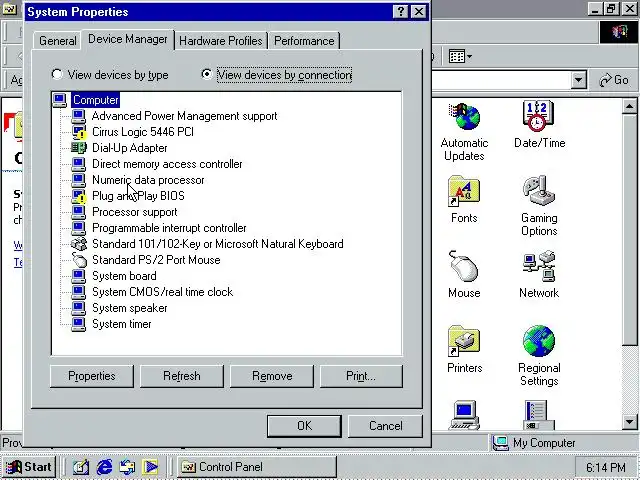Select "System board" text row
640x480 pixels.
pos(124,276)
